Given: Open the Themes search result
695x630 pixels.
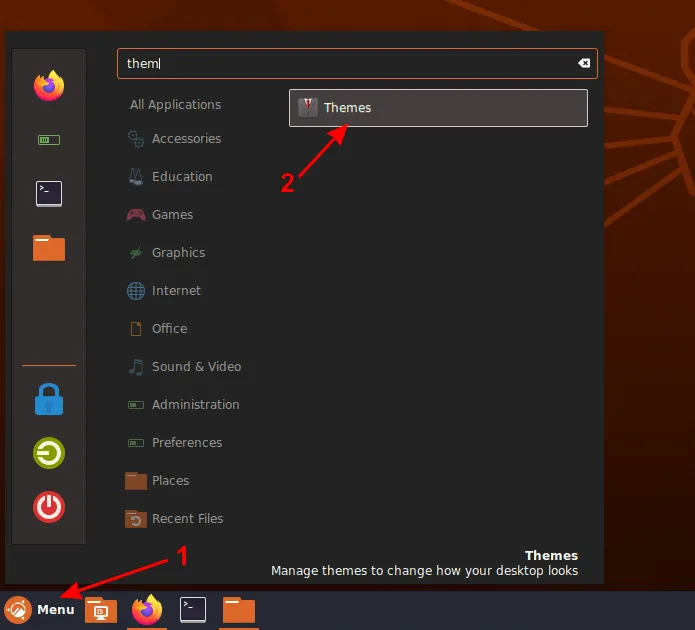Looking at the screenshot, I should pos(438,108).
